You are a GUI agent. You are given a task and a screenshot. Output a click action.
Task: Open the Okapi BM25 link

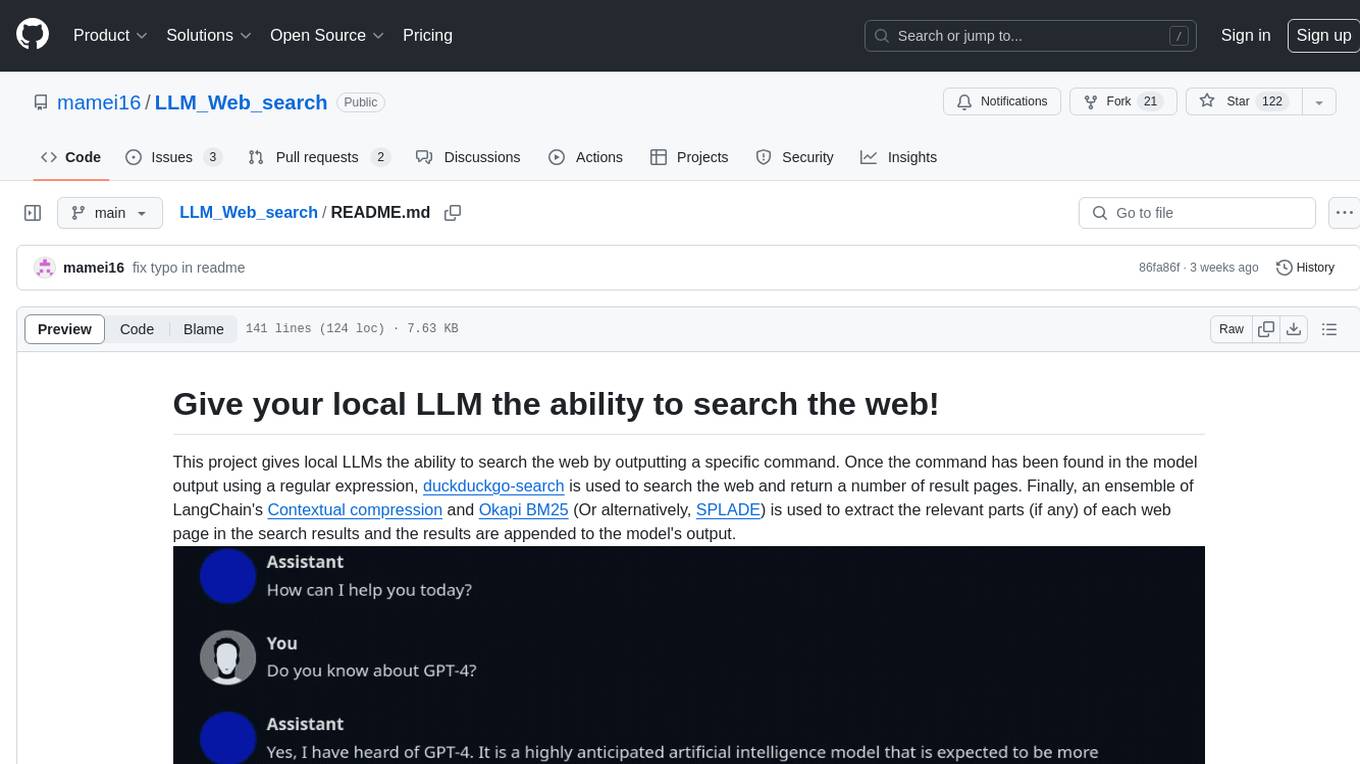(523, 510)
